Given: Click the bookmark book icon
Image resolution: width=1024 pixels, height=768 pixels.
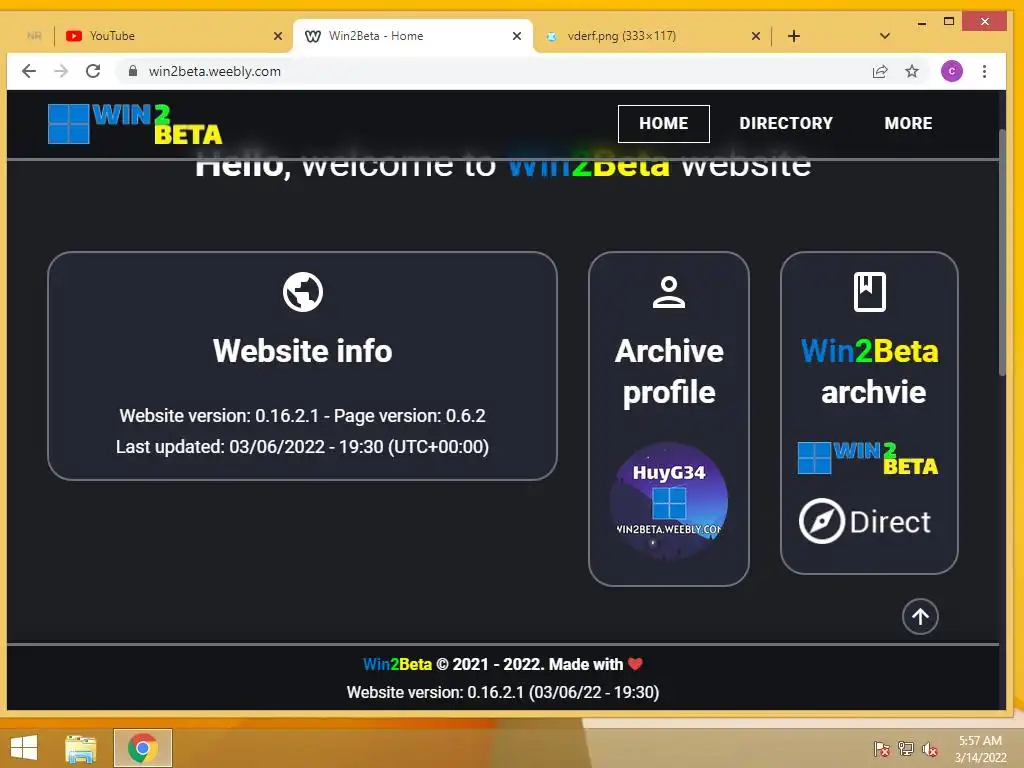Looking at the screenshot, I should pyautogui.click(x=869, y=292).
